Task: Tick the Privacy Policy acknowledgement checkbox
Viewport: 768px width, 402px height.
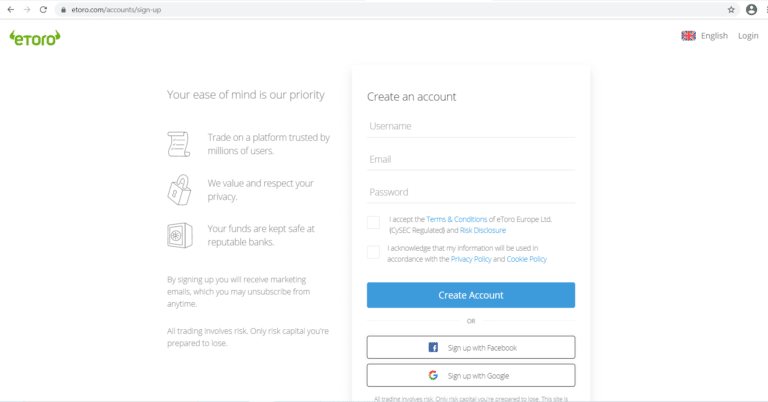Action: click(373, 252)
